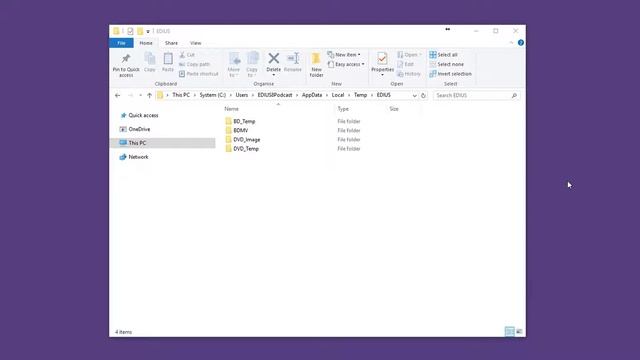
Task: Click EDIUS8Podcast breadcrumb
Action: coord(275,95)
